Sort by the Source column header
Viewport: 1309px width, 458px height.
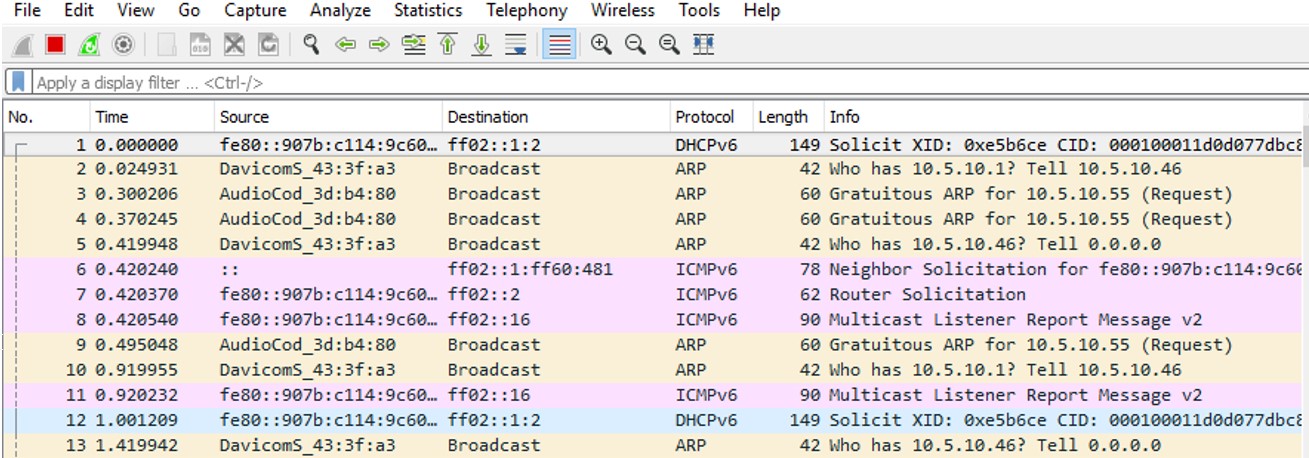tap(329, 117)
